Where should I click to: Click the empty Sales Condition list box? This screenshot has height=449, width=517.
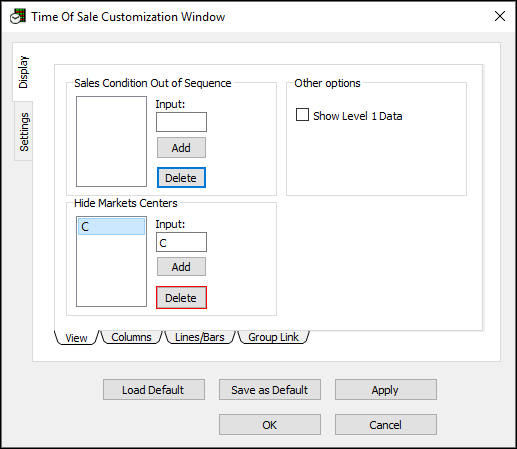pos(111,141)
